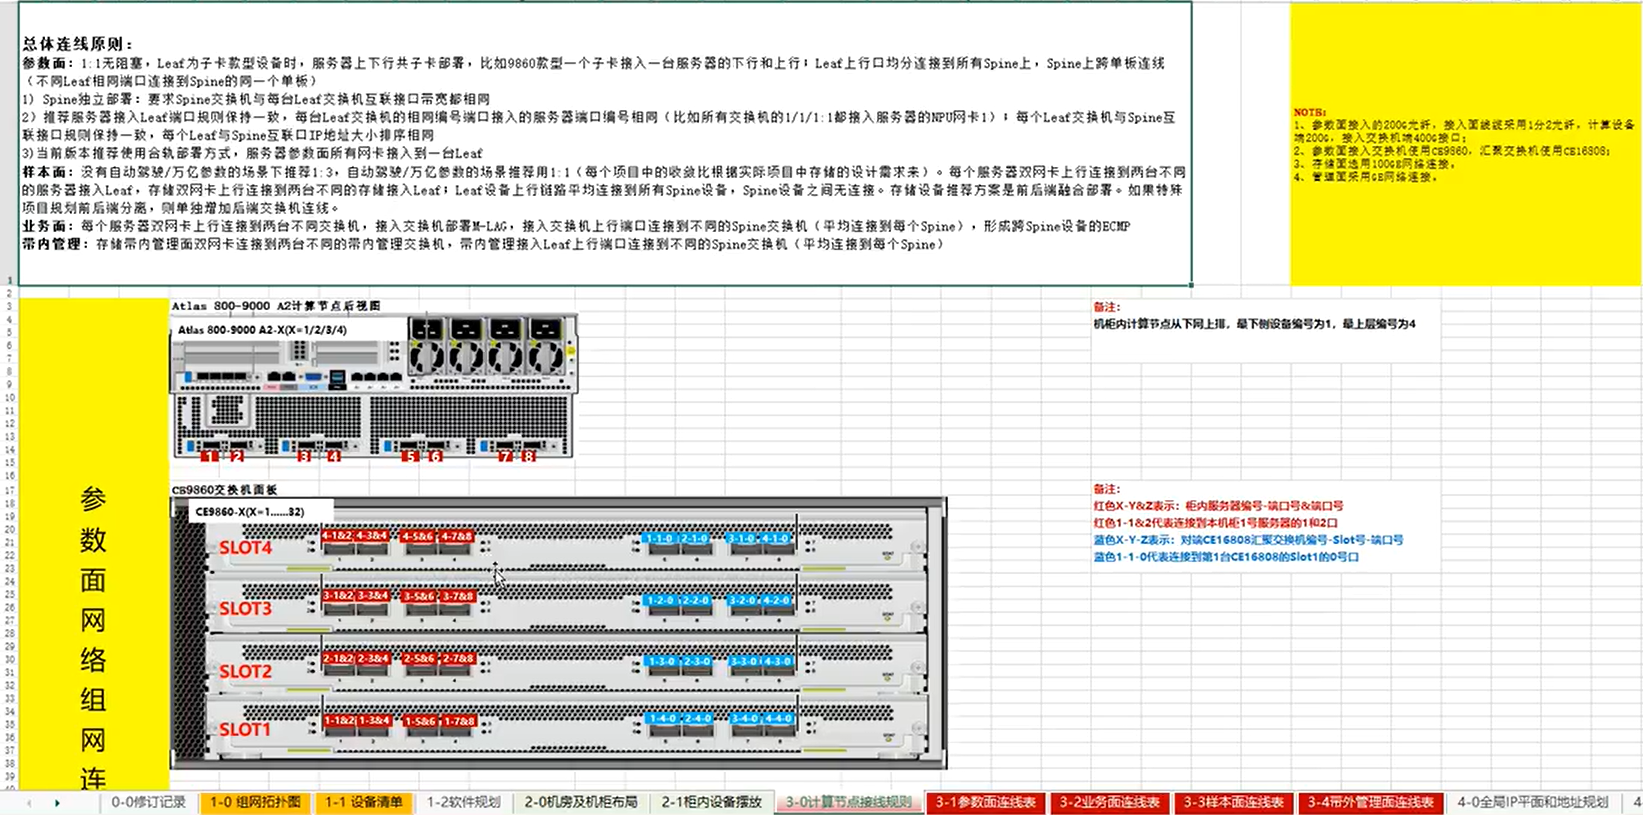Switch to the 3-2业务面连线表 sheet tab
The width and height of the screenshot is (1643, 815).
(x=1109, y=802)
